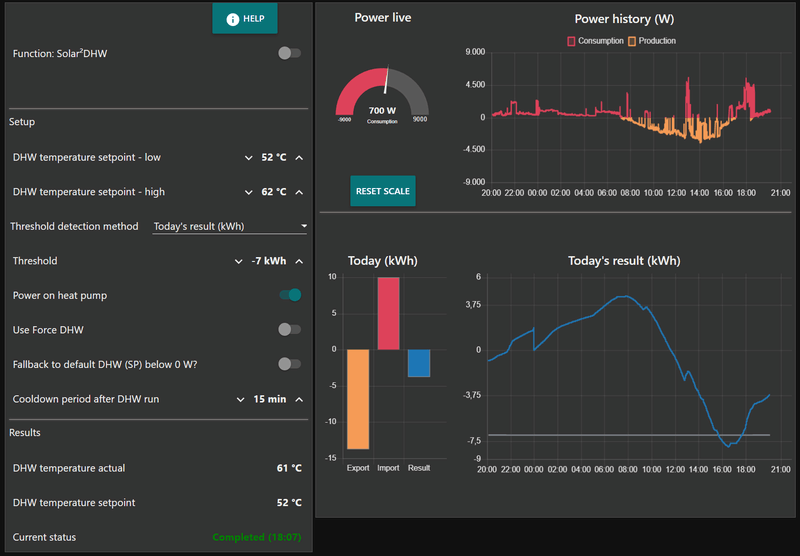The width and height of the screenshot is (800, 556).
Task: Click the Current status label
Action: [x=44, y=537]
